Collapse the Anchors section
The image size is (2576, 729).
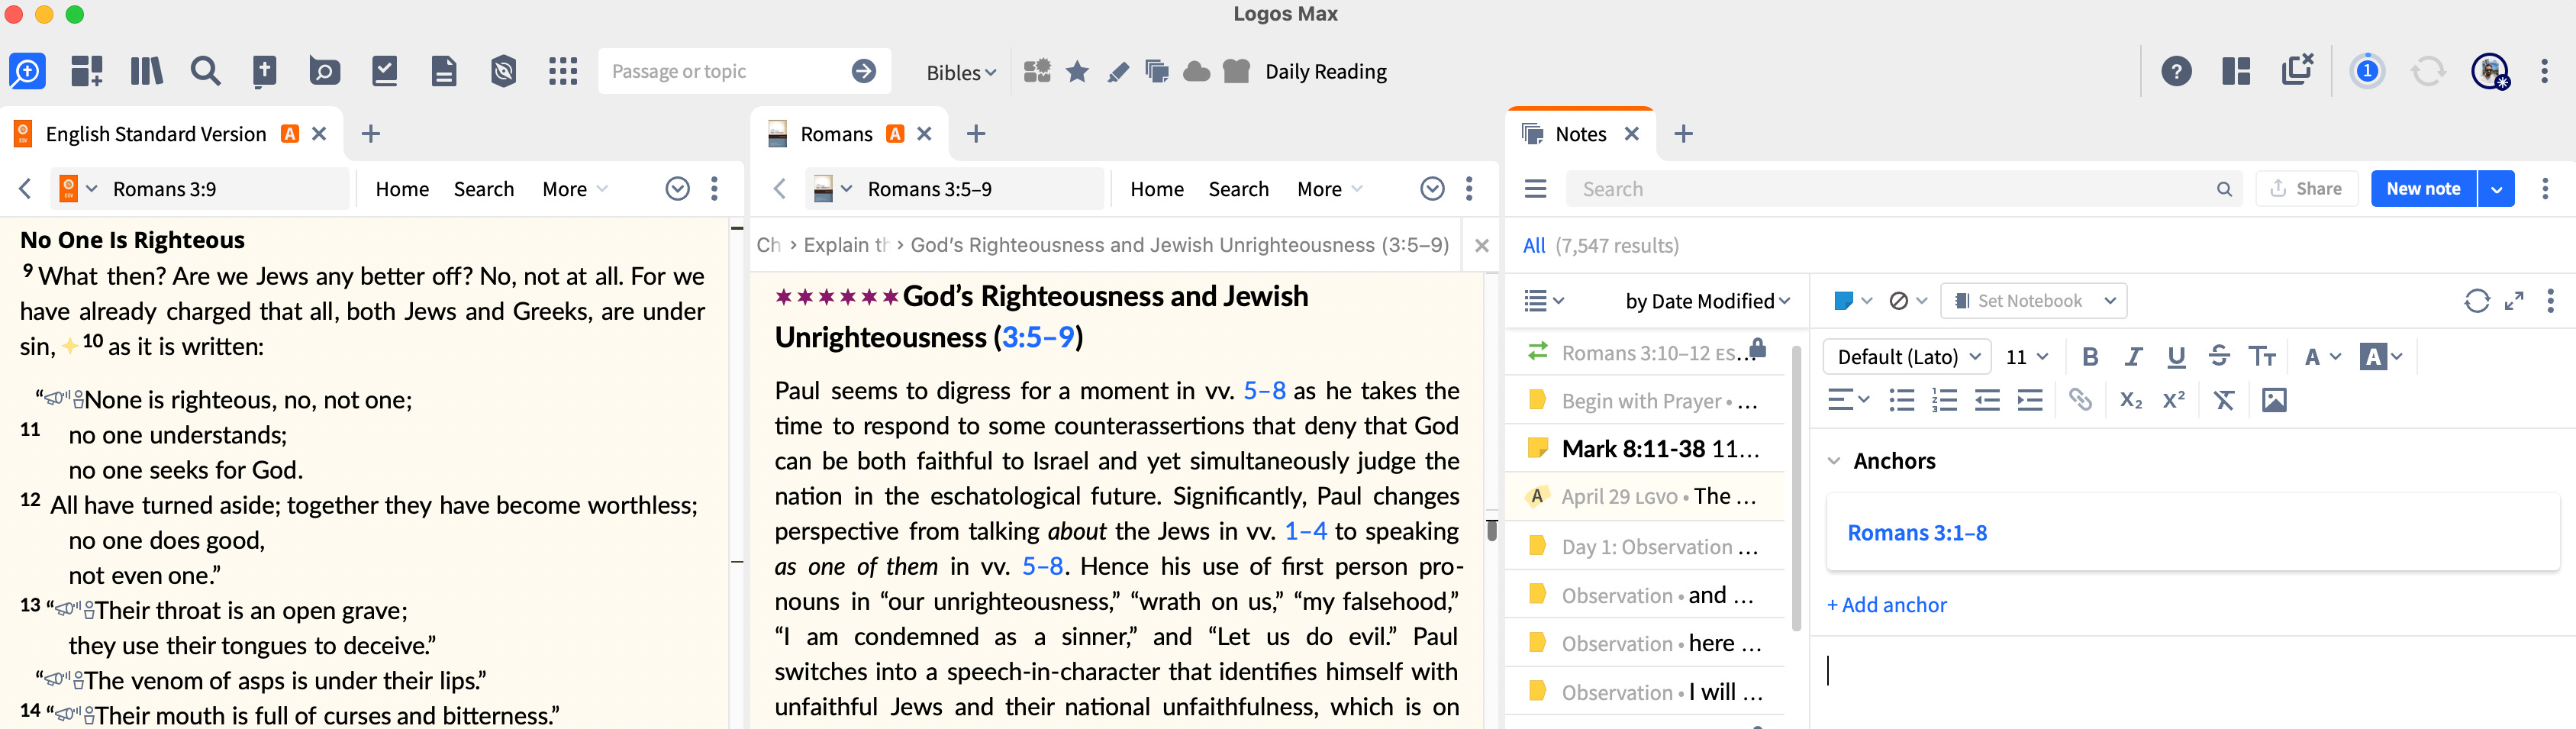tap(1834, 461)
